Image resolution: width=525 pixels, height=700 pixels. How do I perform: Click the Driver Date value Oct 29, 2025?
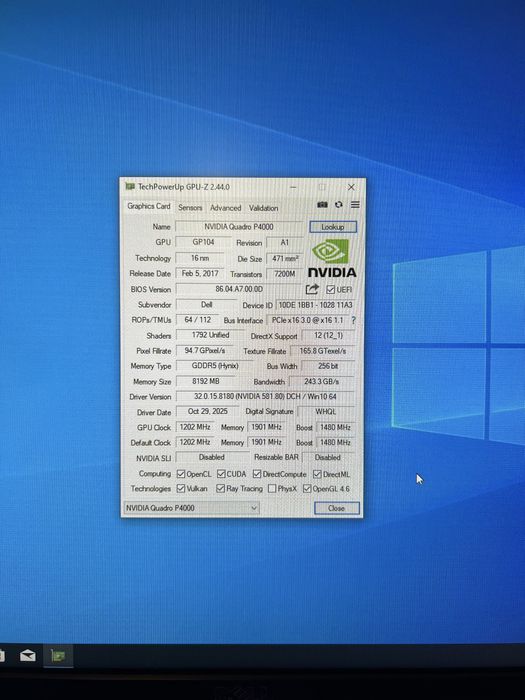point(208,411)
